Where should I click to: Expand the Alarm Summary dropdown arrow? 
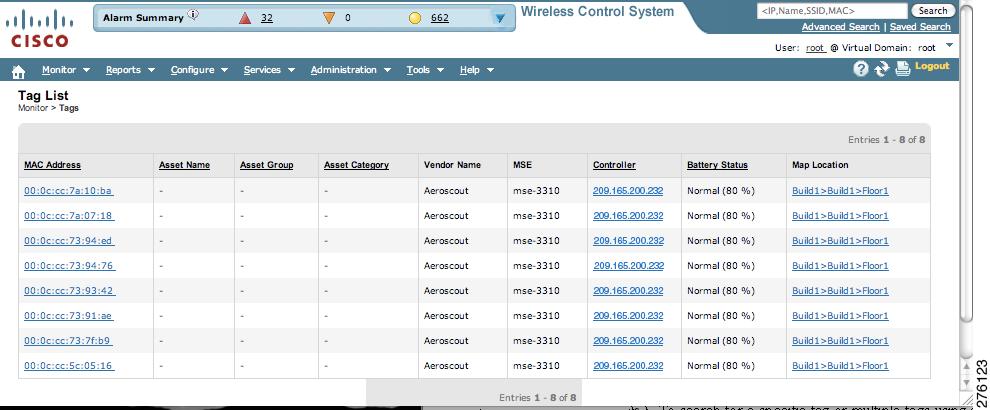point(500,18)
